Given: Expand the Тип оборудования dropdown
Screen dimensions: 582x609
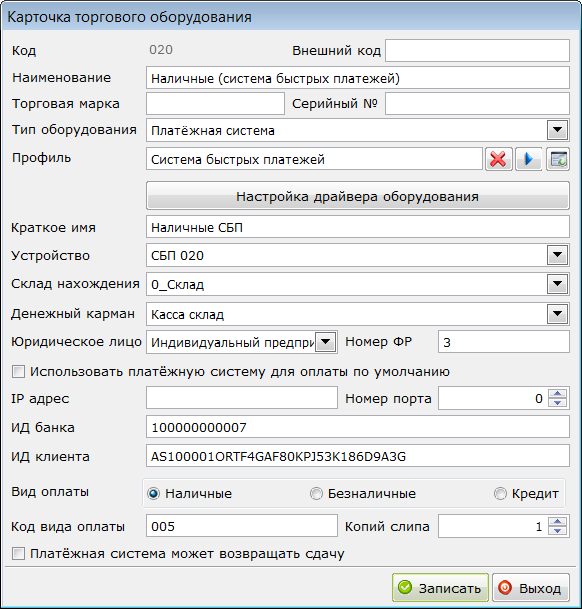Looking at the screenshot, I should 558,130.
